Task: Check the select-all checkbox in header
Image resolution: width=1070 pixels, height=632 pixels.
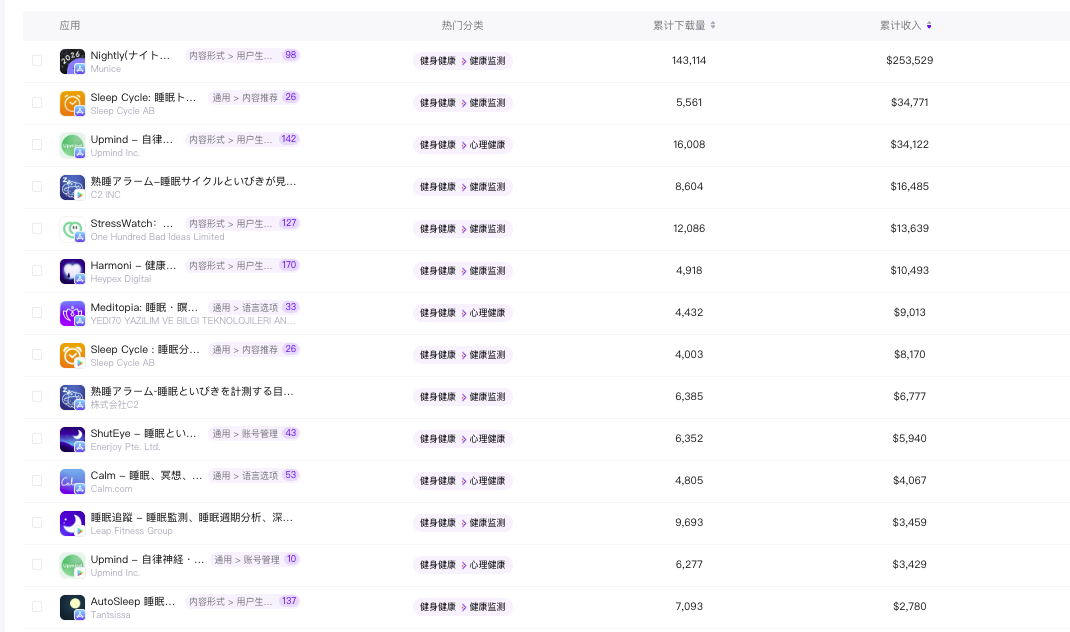Action: pyautogui.click(x=37, y=25)
